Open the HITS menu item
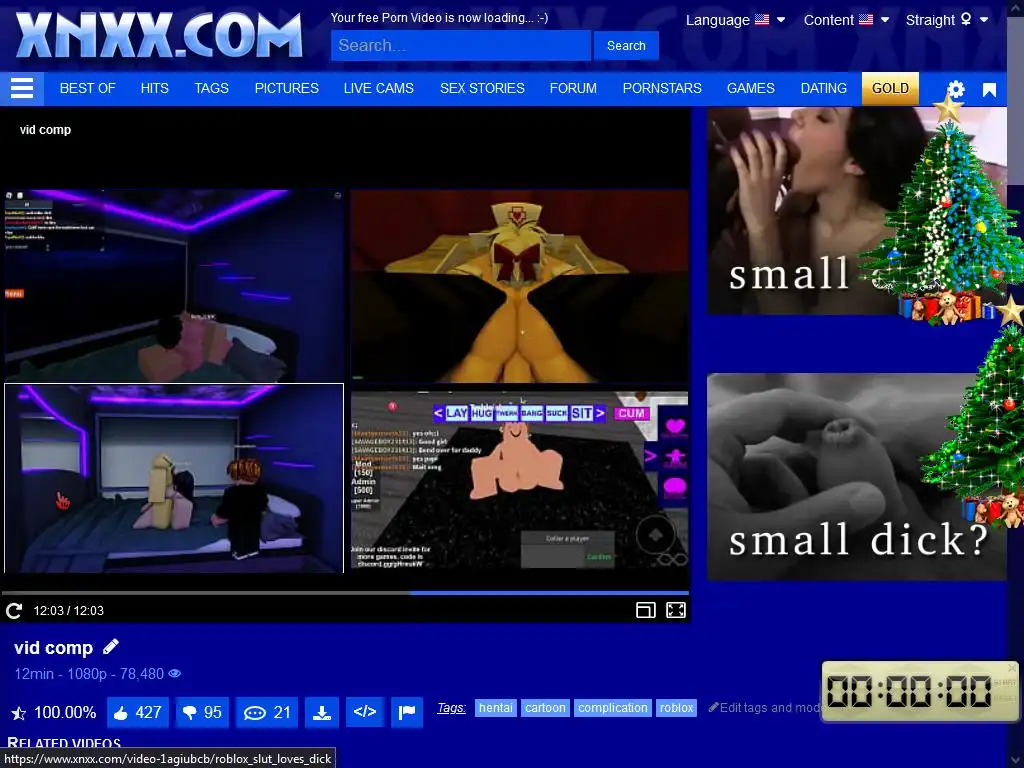This screenshot has width=1024, height=768. click(155, 88)
